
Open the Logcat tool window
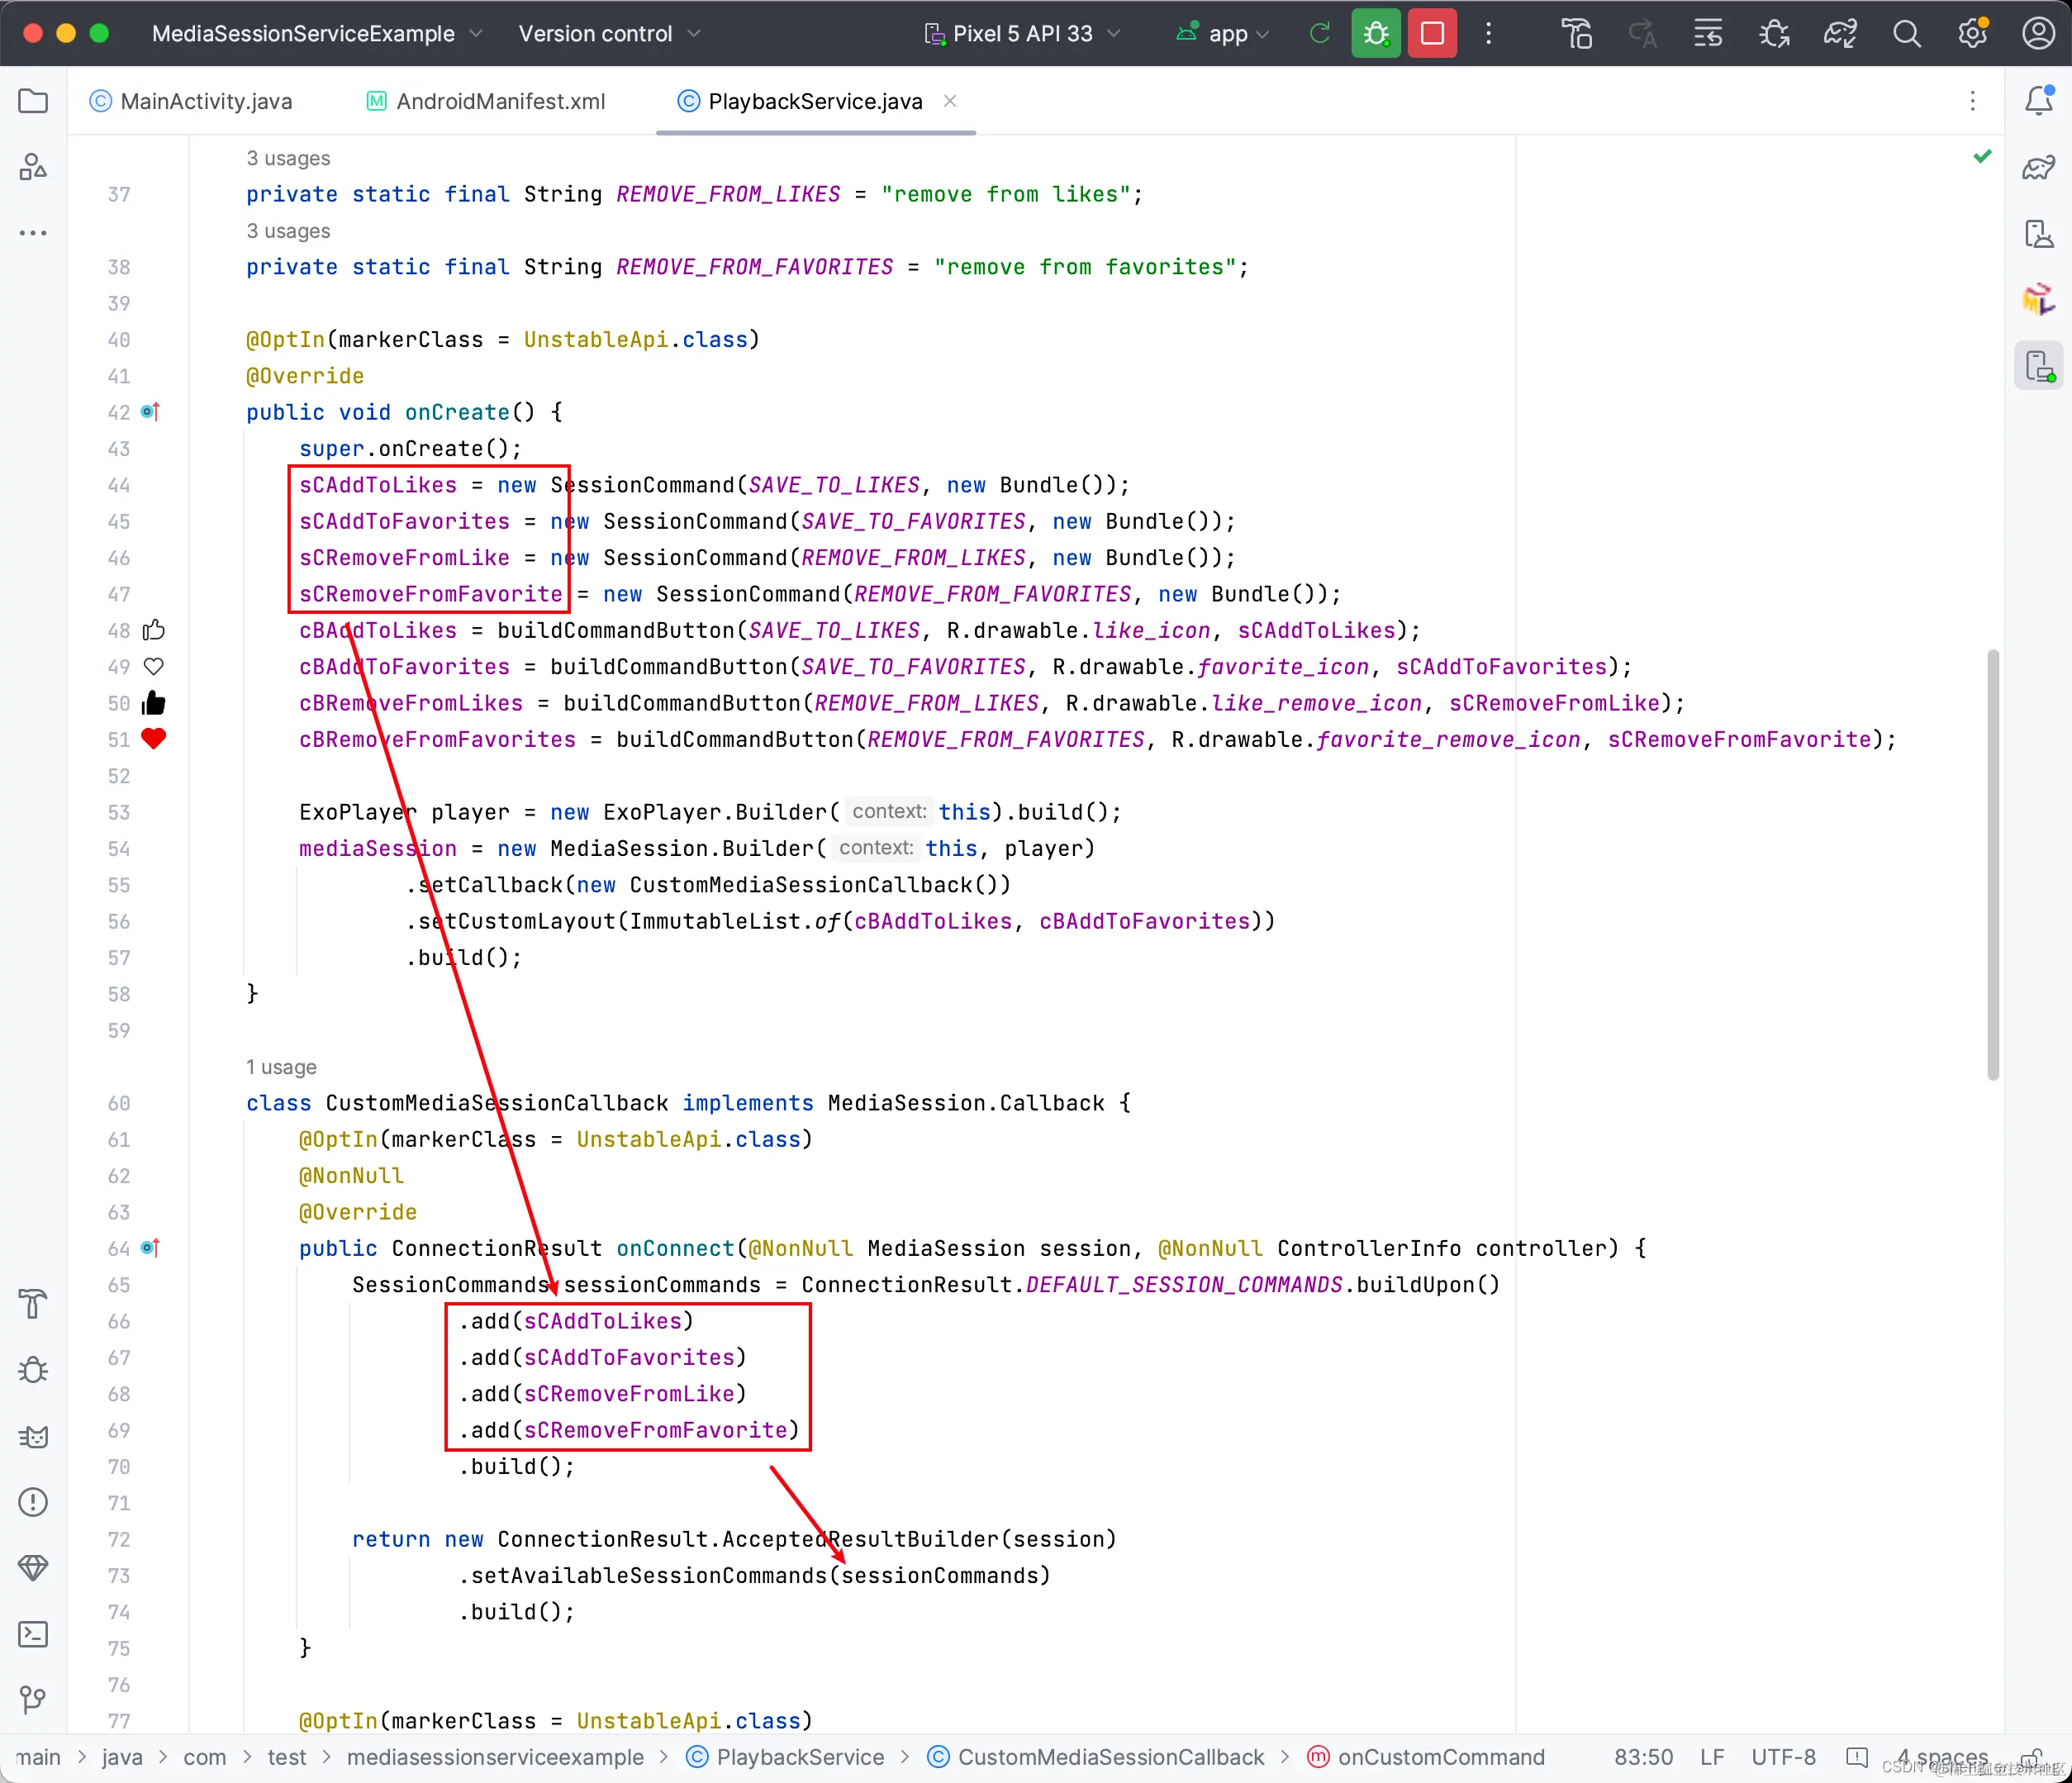(33, 1436)
